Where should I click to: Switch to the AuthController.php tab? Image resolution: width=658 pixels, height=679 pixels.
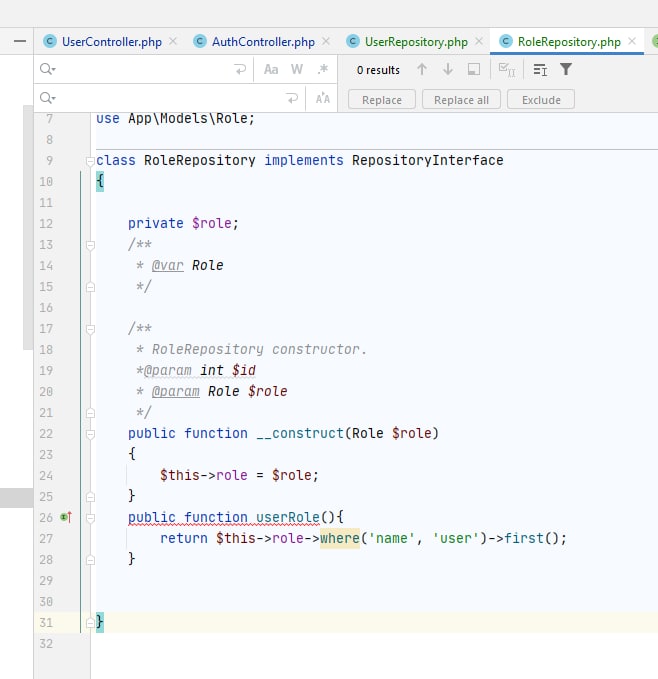pyautogui.click(x=262, y=42)
